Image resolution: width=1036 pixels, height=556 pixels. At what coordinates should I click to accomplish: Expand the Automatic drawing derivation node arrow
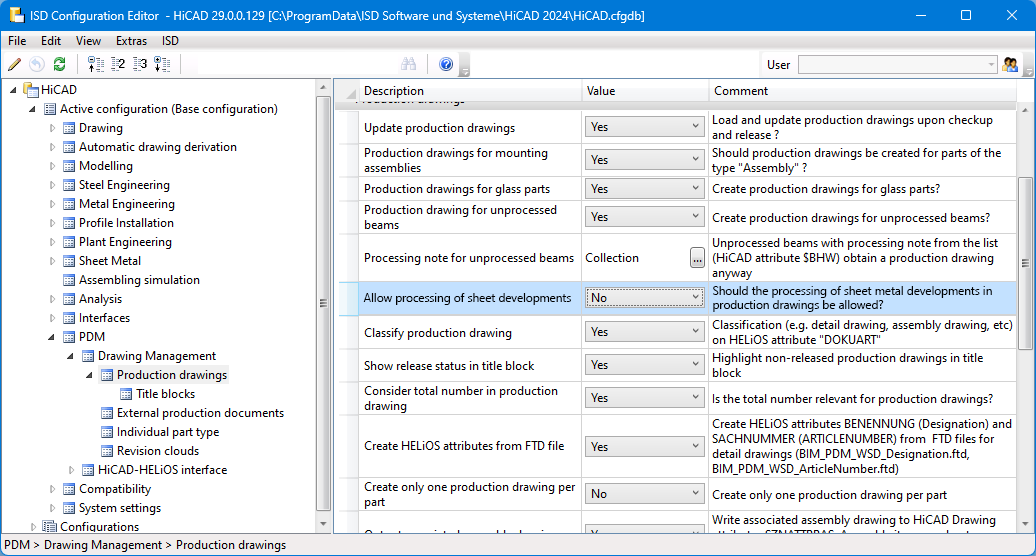[52, 147]
